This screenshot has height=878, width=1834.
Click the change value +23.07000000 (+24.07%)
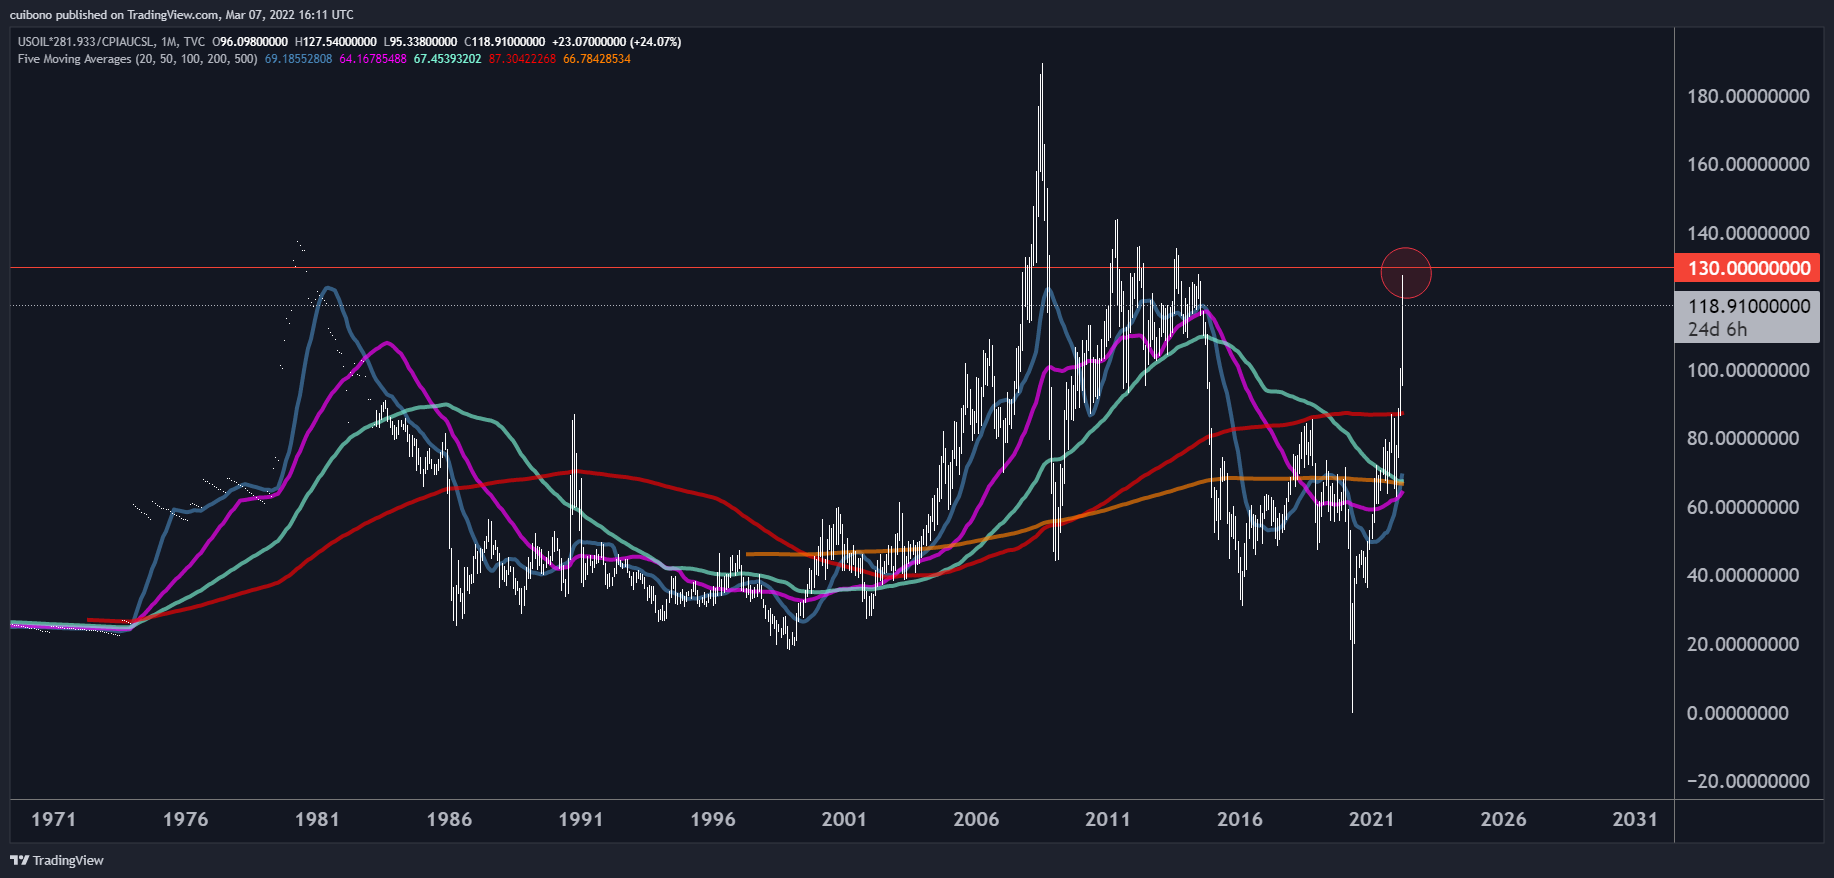click(617, 42)
